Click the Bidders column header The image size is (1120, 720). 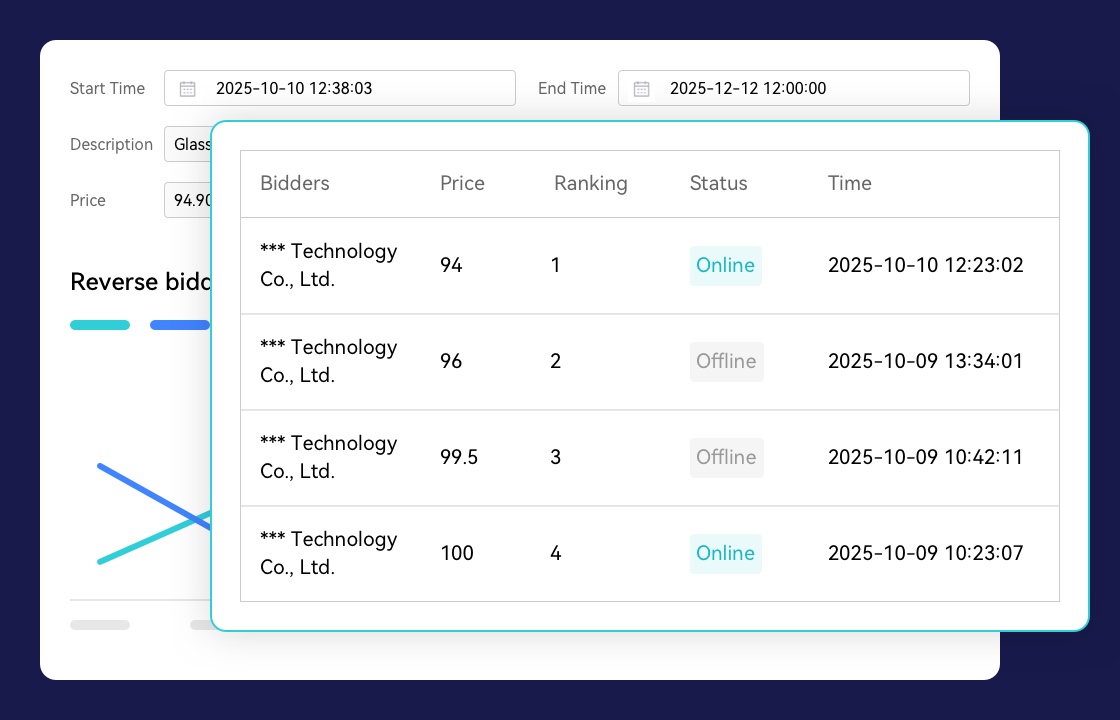coord(294,183)
